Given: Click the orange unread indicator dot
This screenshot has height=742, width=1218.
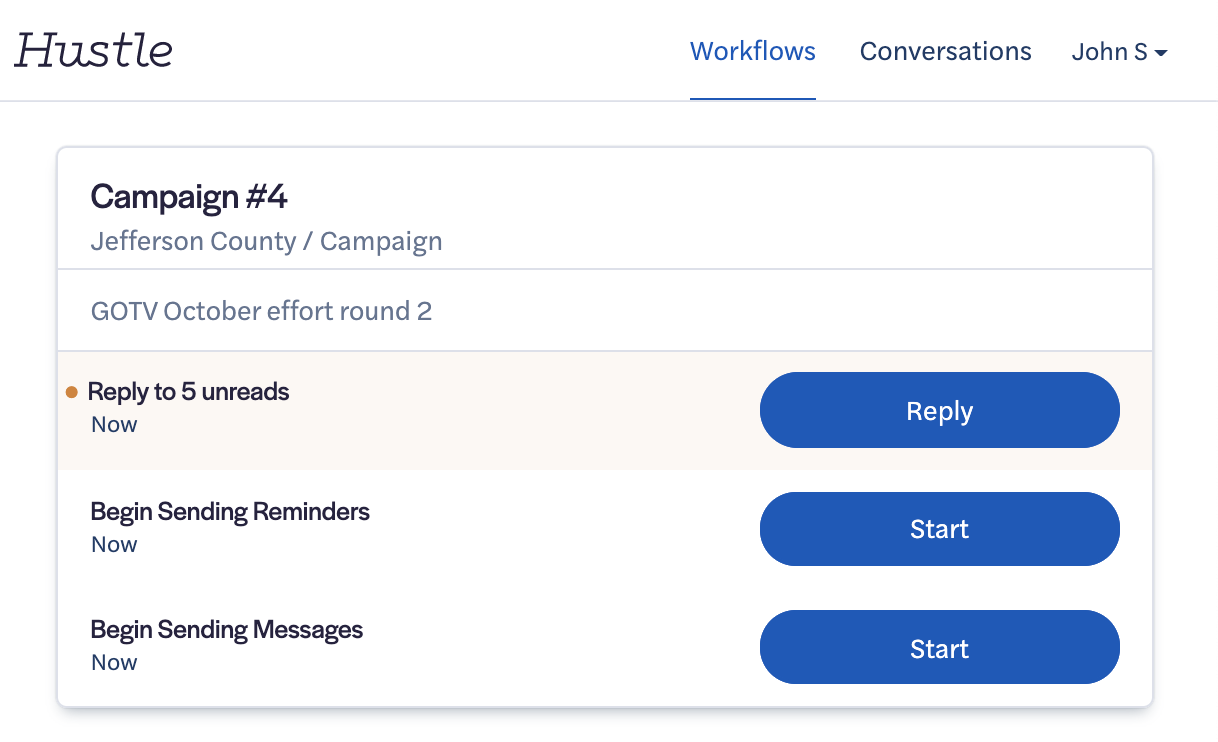Looking at the screenshot, I should [x=71, y=392].
